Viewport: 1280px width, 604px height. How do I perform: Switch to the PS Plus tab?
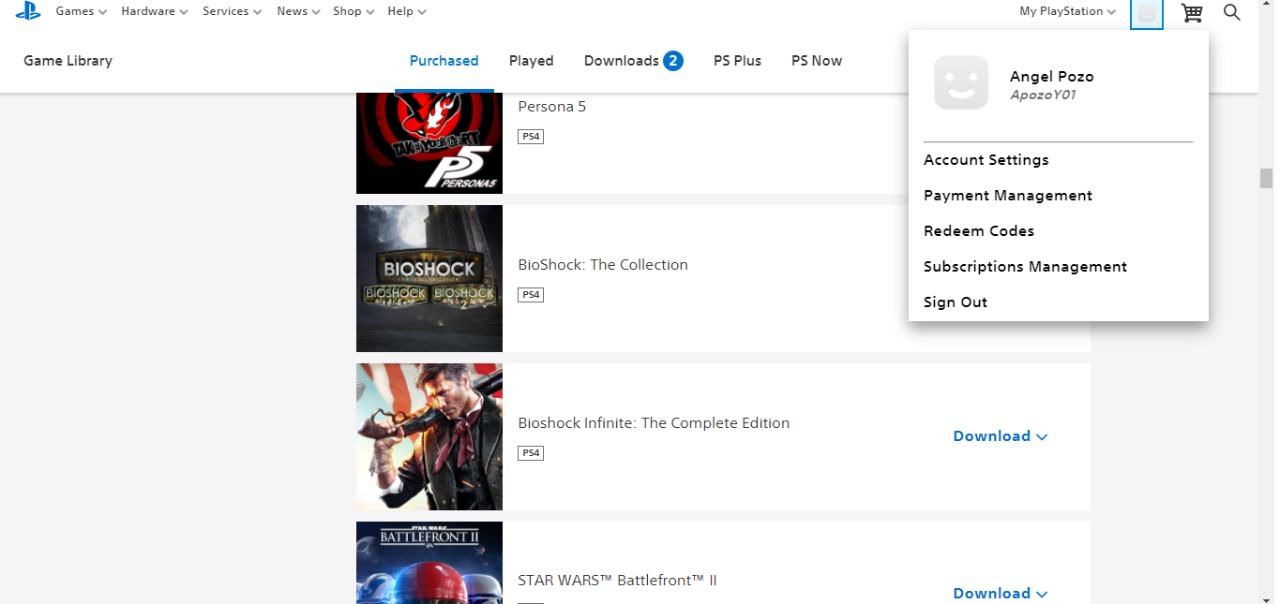tap(737, 61)
